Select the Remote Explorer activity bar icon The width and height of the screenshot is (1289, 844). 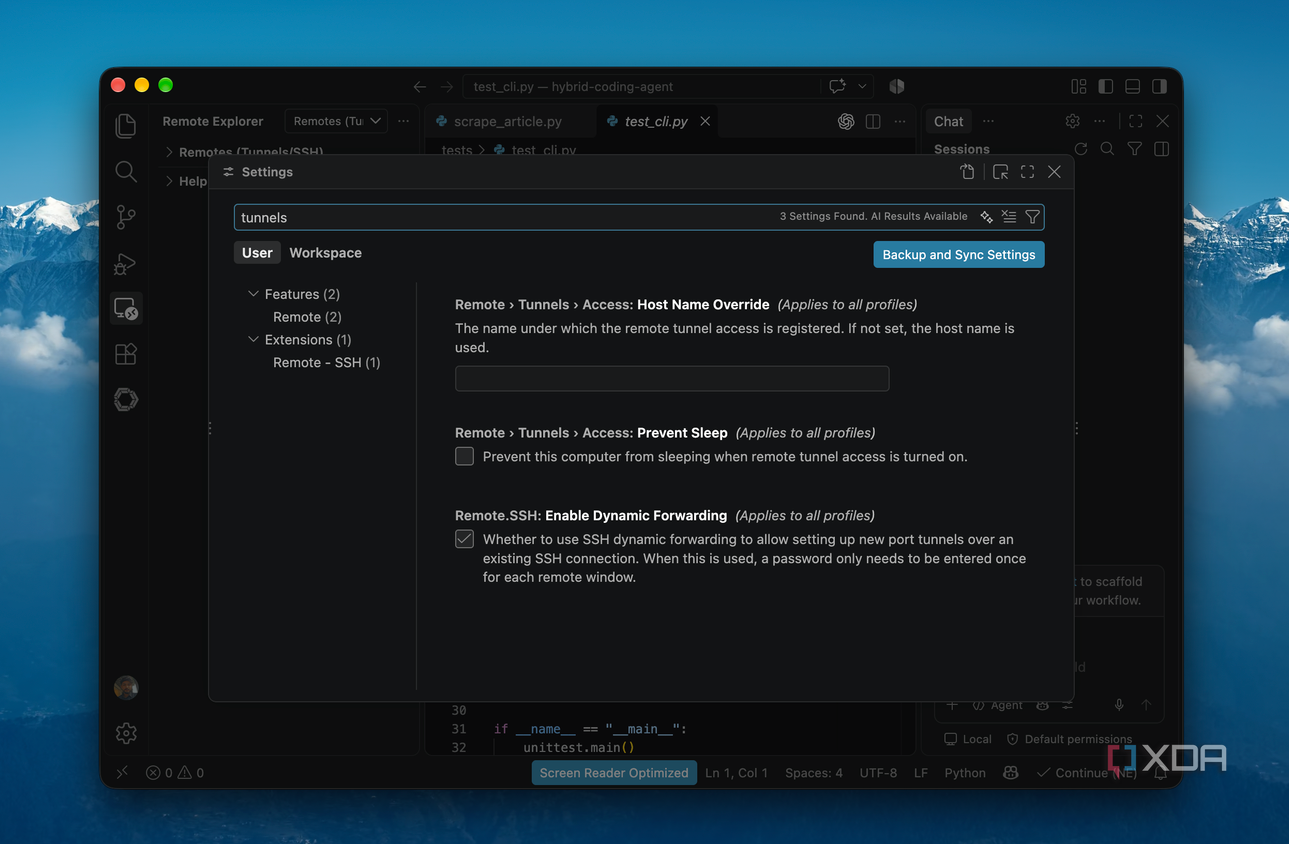[126, 308]
